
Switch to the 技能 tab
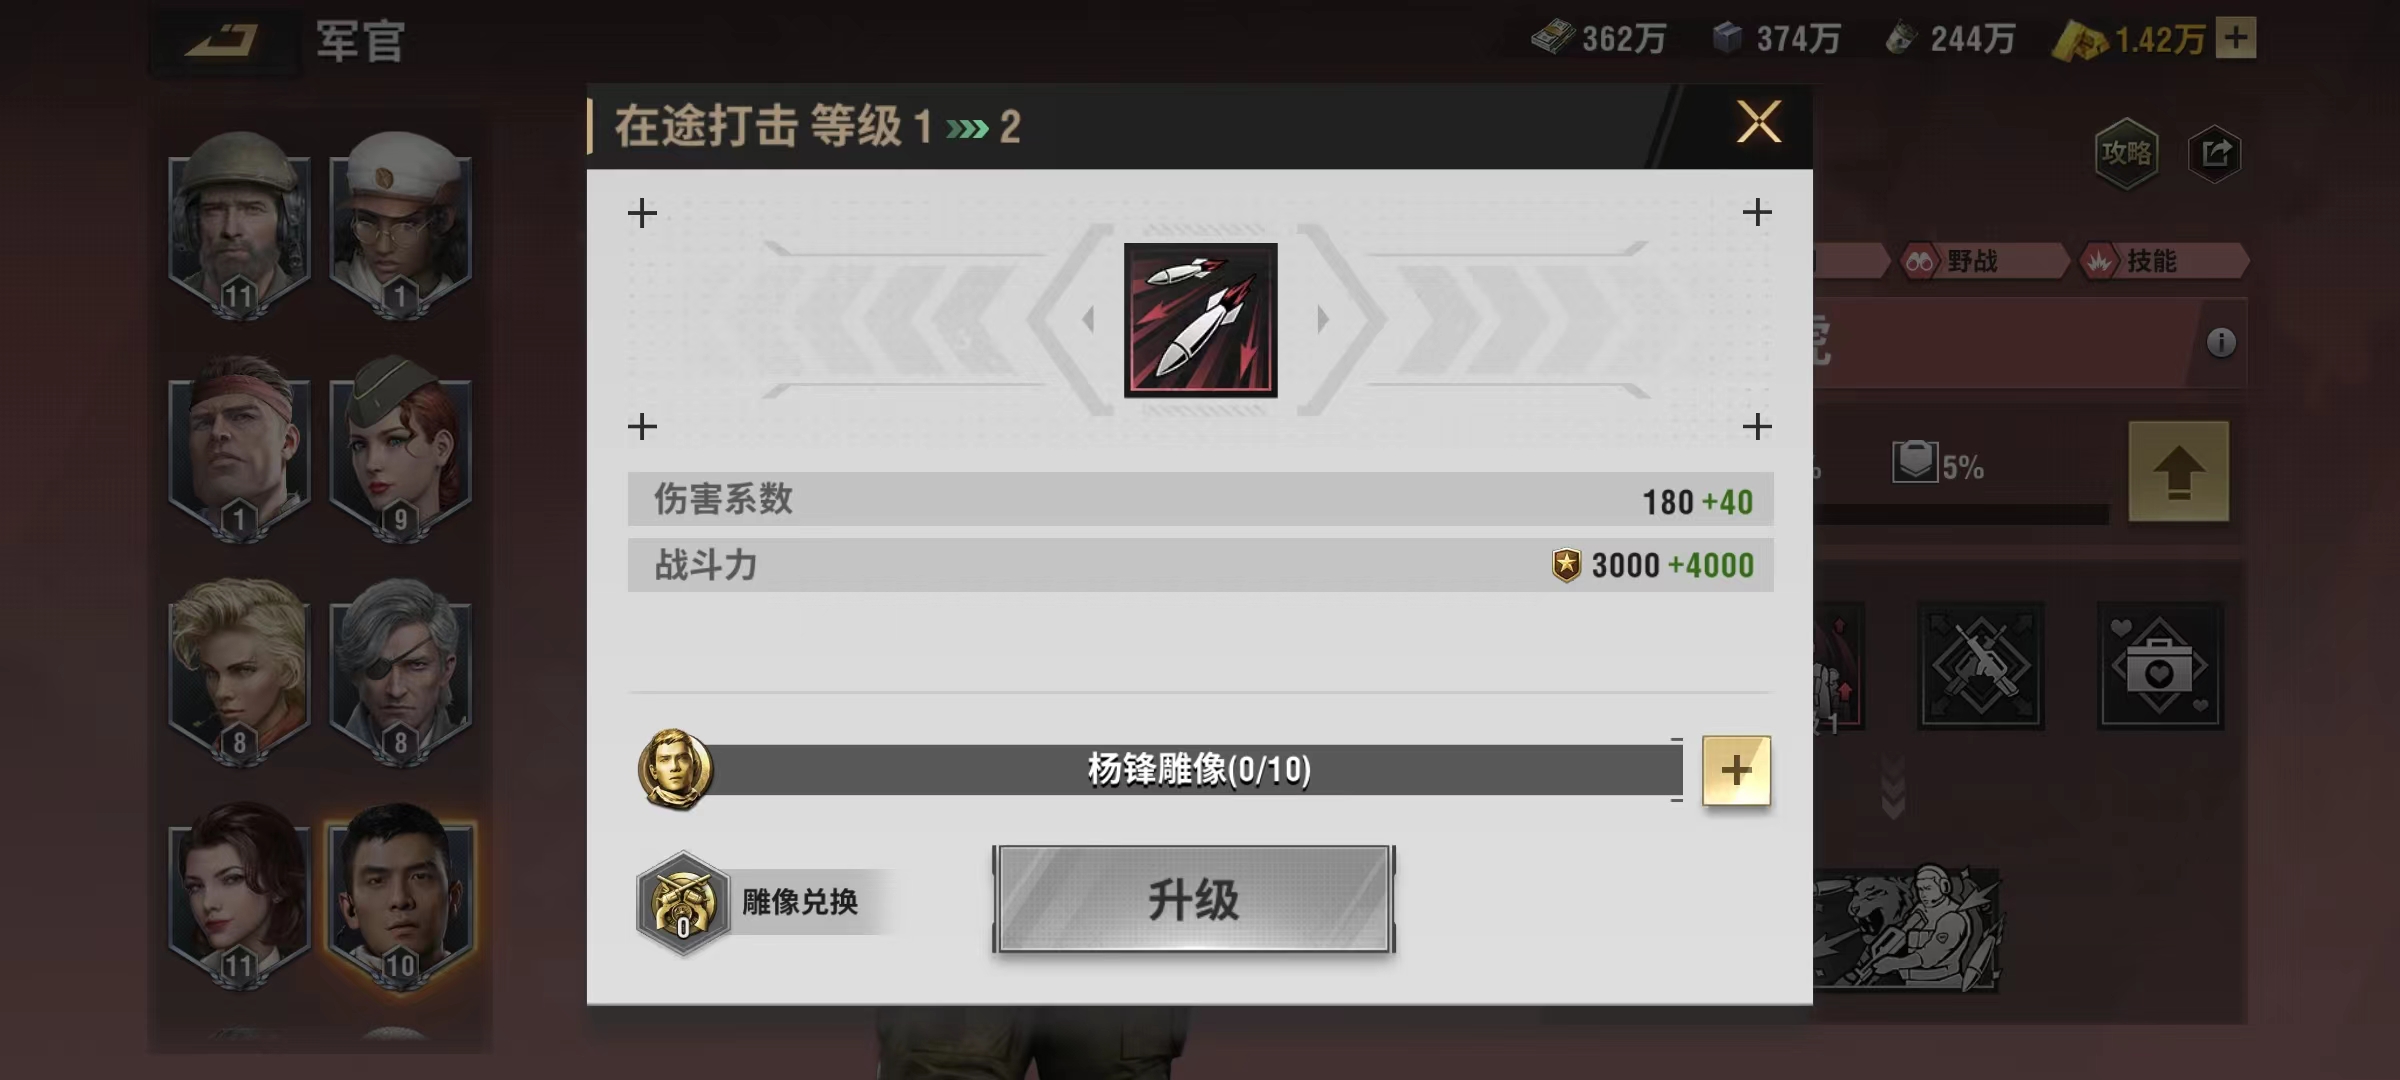[x=2162, y=262]
